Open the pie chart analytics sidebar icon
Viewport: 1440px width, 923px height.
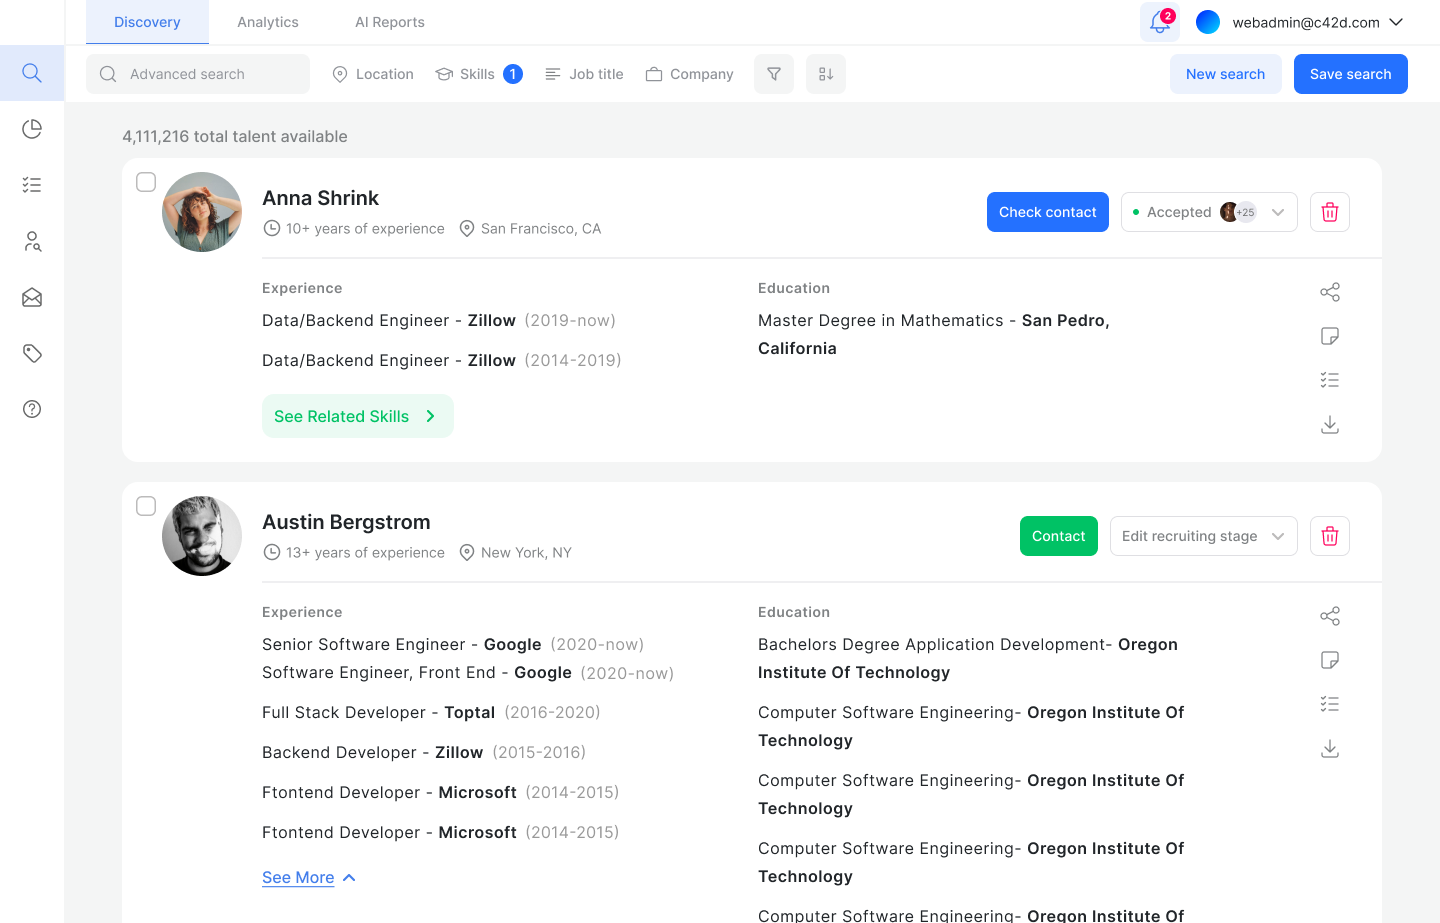32,129
